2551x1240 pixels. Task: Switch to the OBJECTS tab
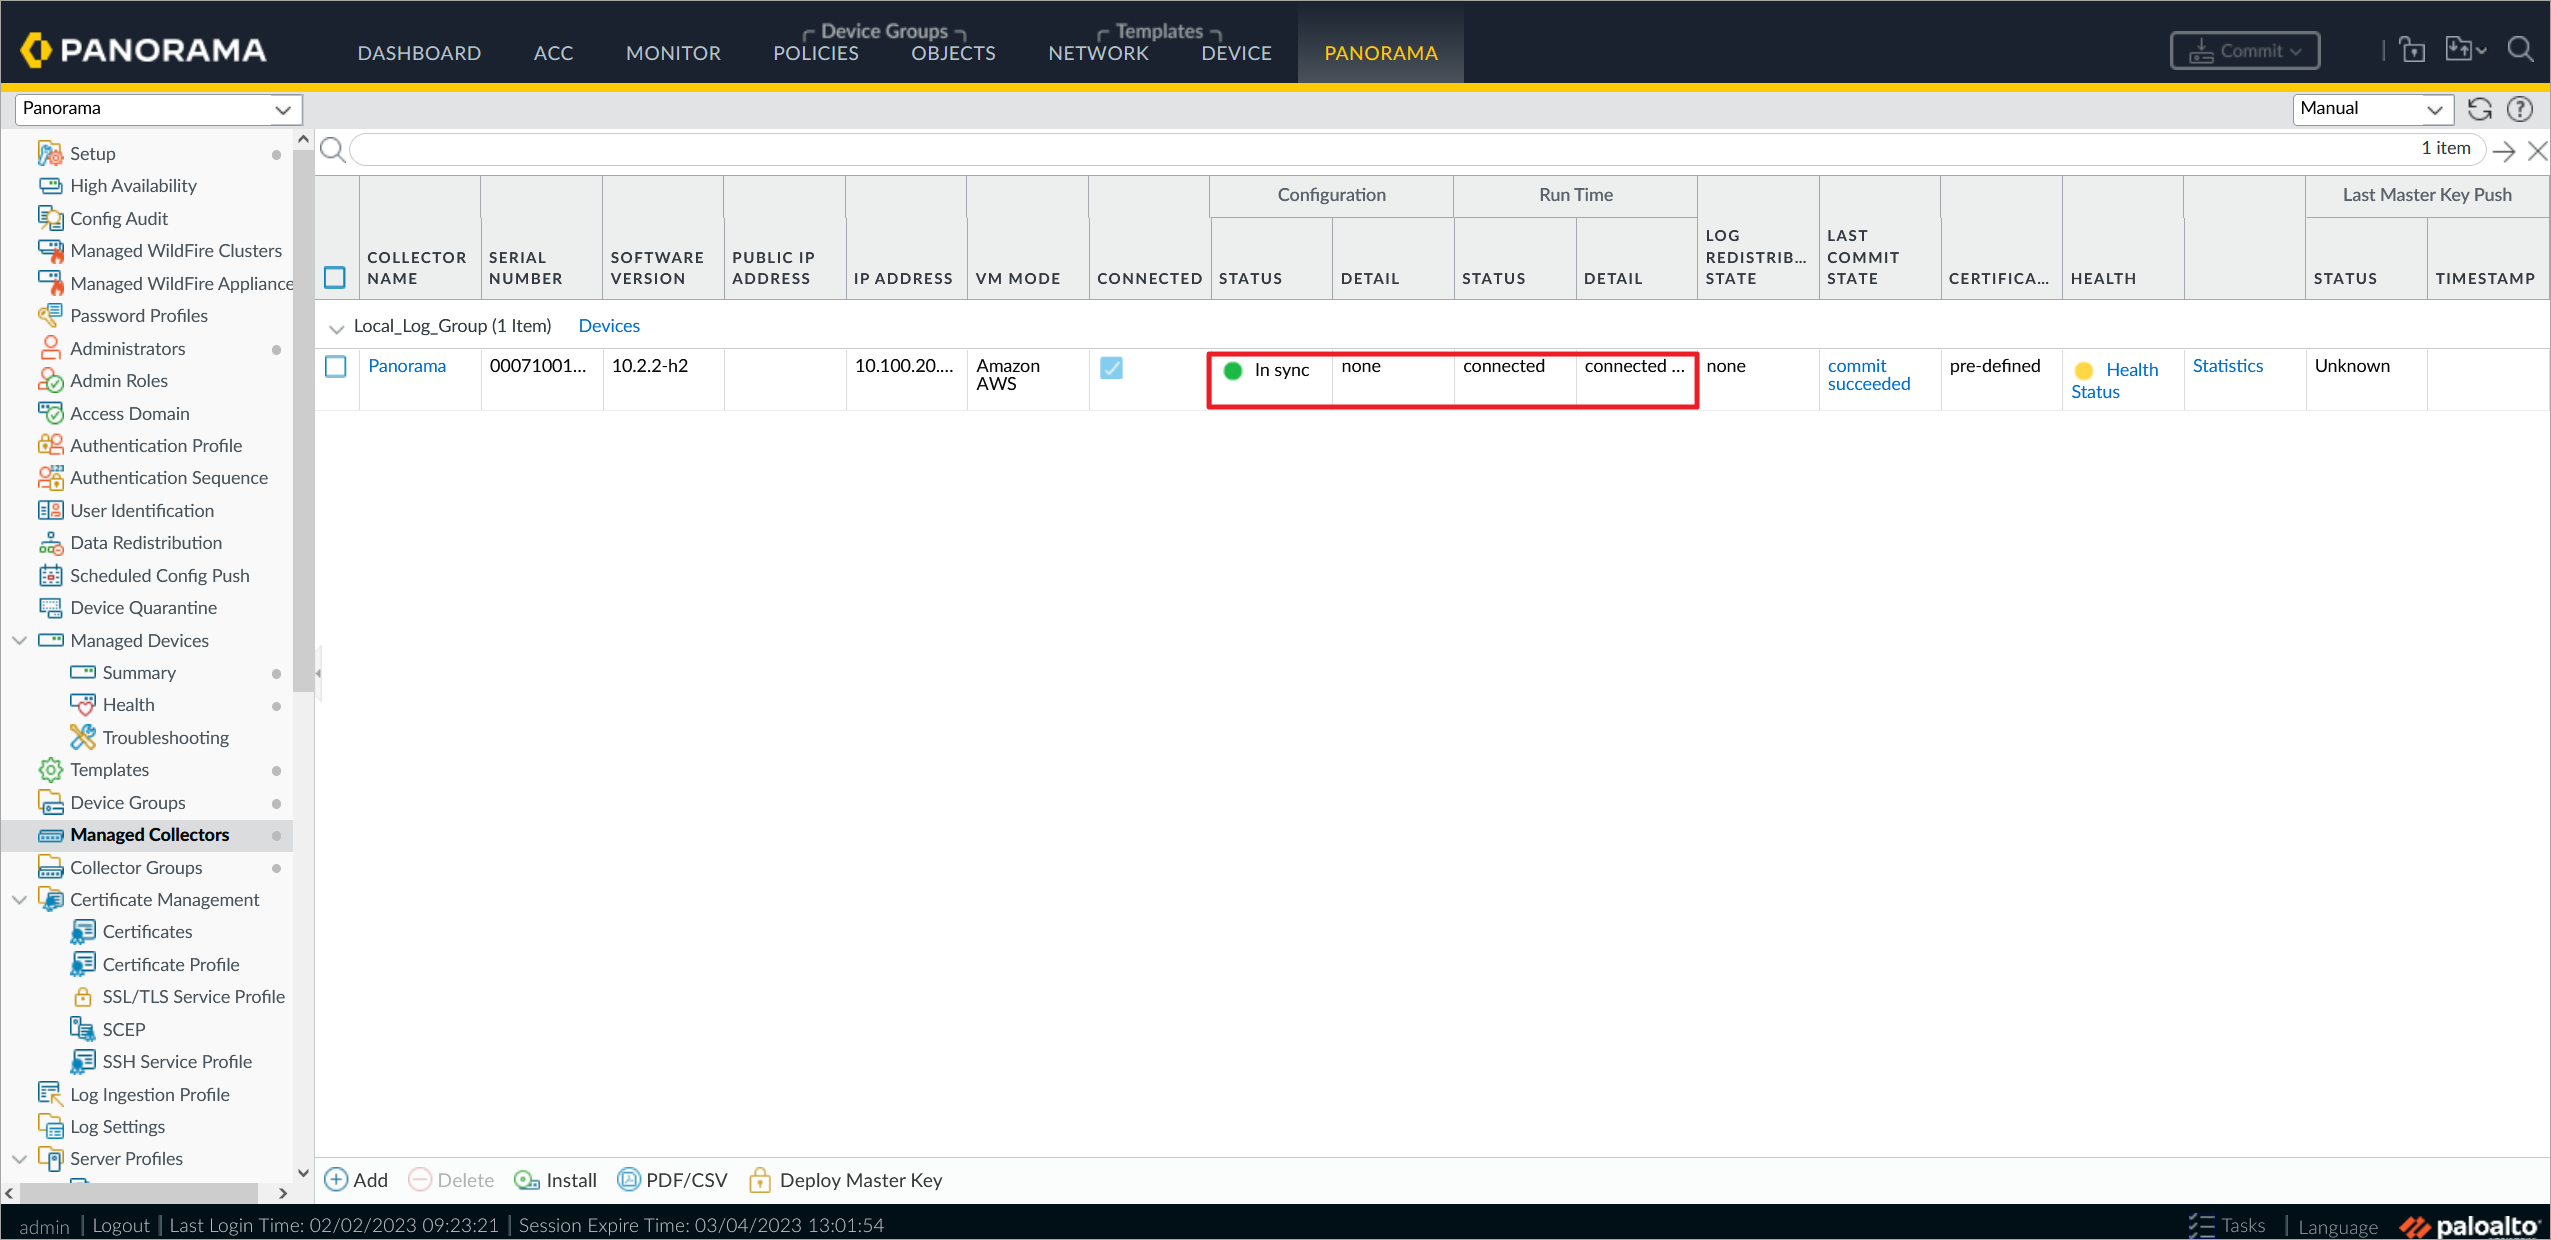click(x=953, y=53)
